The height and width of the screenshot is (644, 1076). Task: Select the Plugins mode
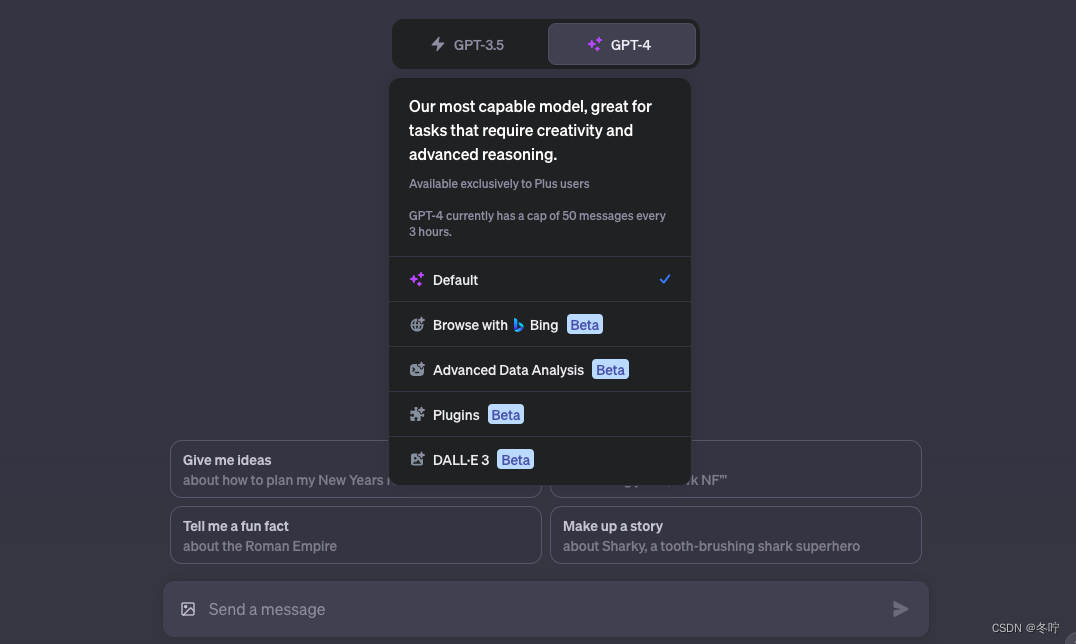pyautogui.click(x=540, y=415)
